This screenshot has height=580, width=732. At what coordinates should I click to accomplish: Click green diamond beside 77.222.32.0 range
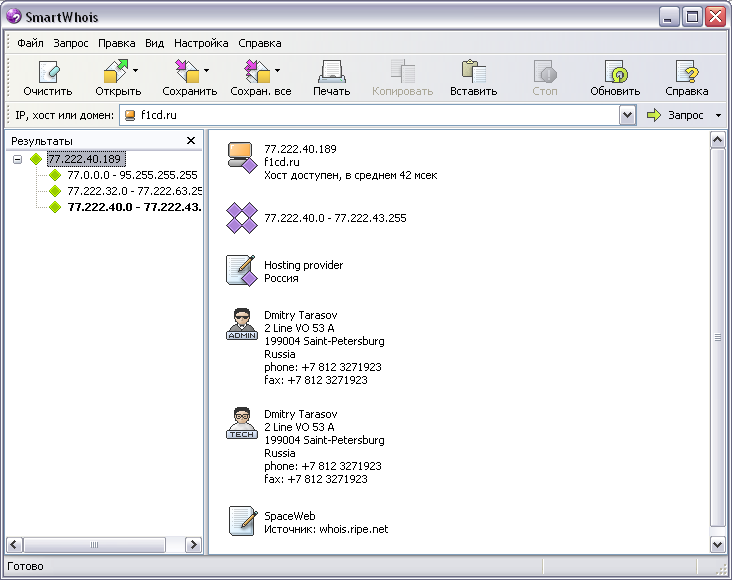pyautogui.click(x=55, y=191)
